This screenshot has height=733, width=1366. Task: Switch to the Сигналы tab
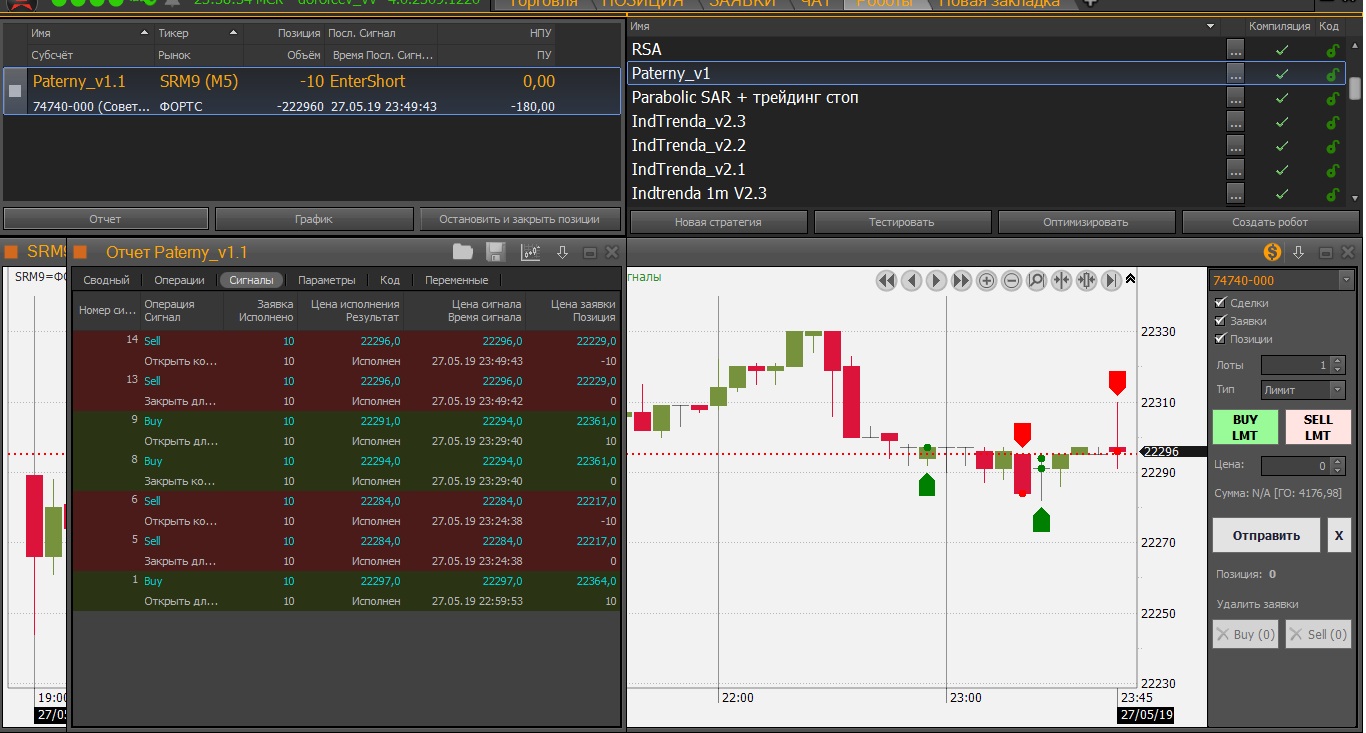click(251, 280)
